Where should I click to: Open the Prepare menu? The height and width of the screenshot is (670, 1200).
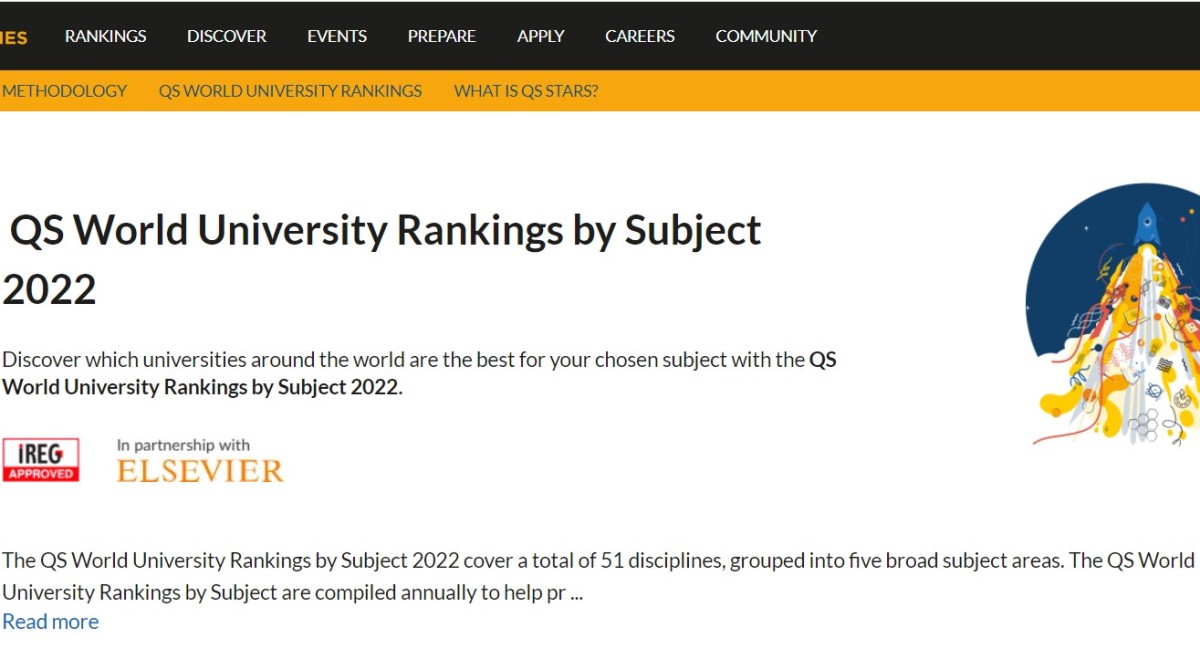coord(441,36)
